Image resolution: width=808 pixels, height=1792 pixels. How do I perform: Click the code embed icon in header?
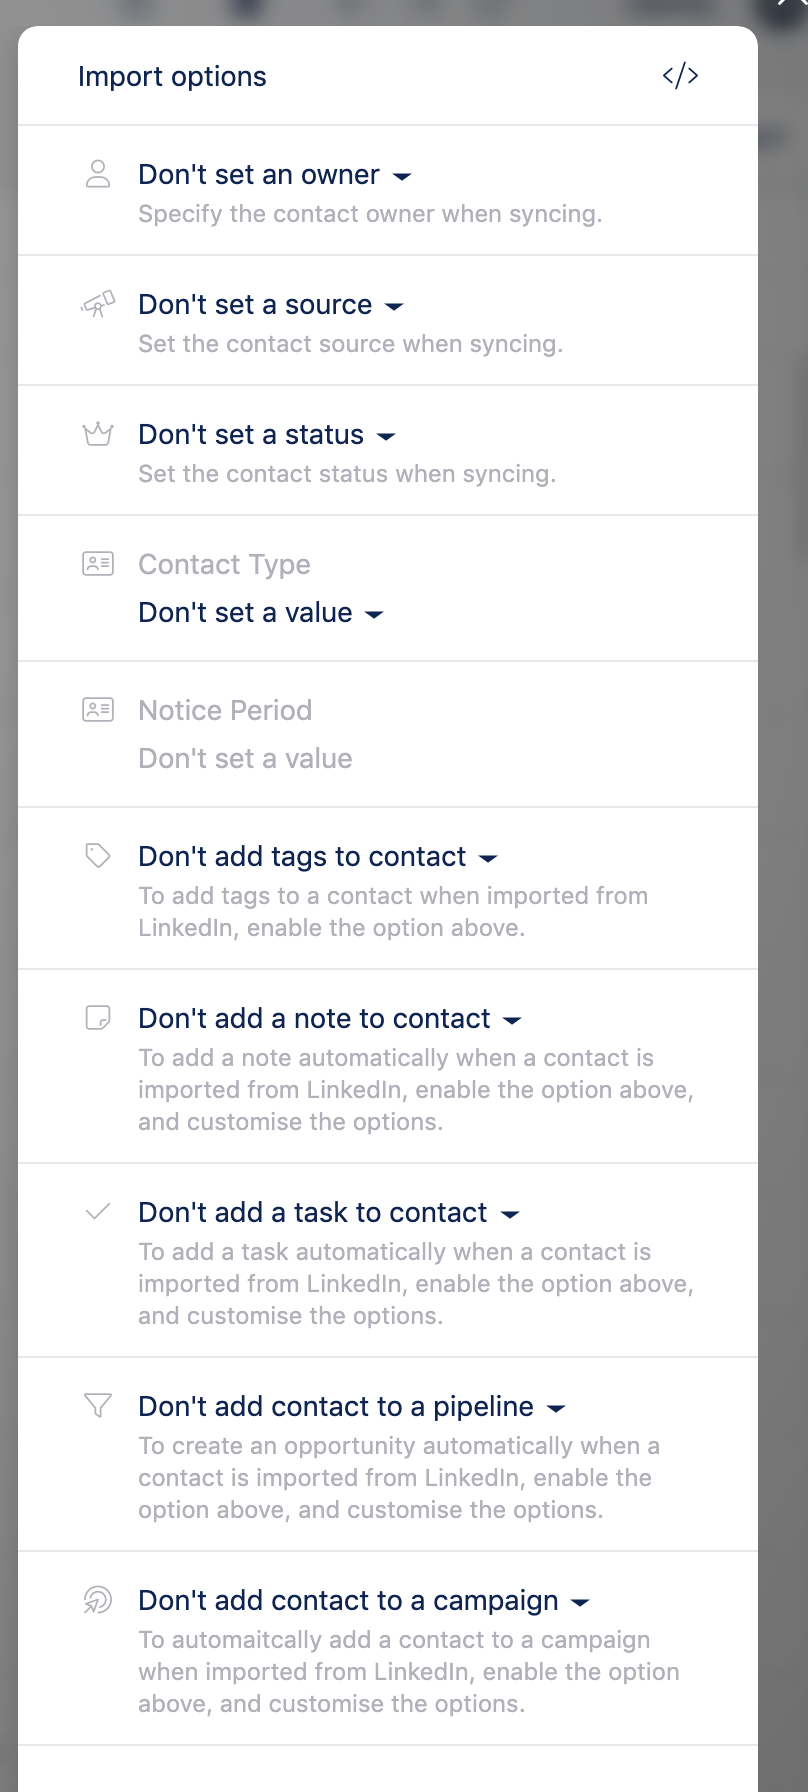tap(680, 76)
